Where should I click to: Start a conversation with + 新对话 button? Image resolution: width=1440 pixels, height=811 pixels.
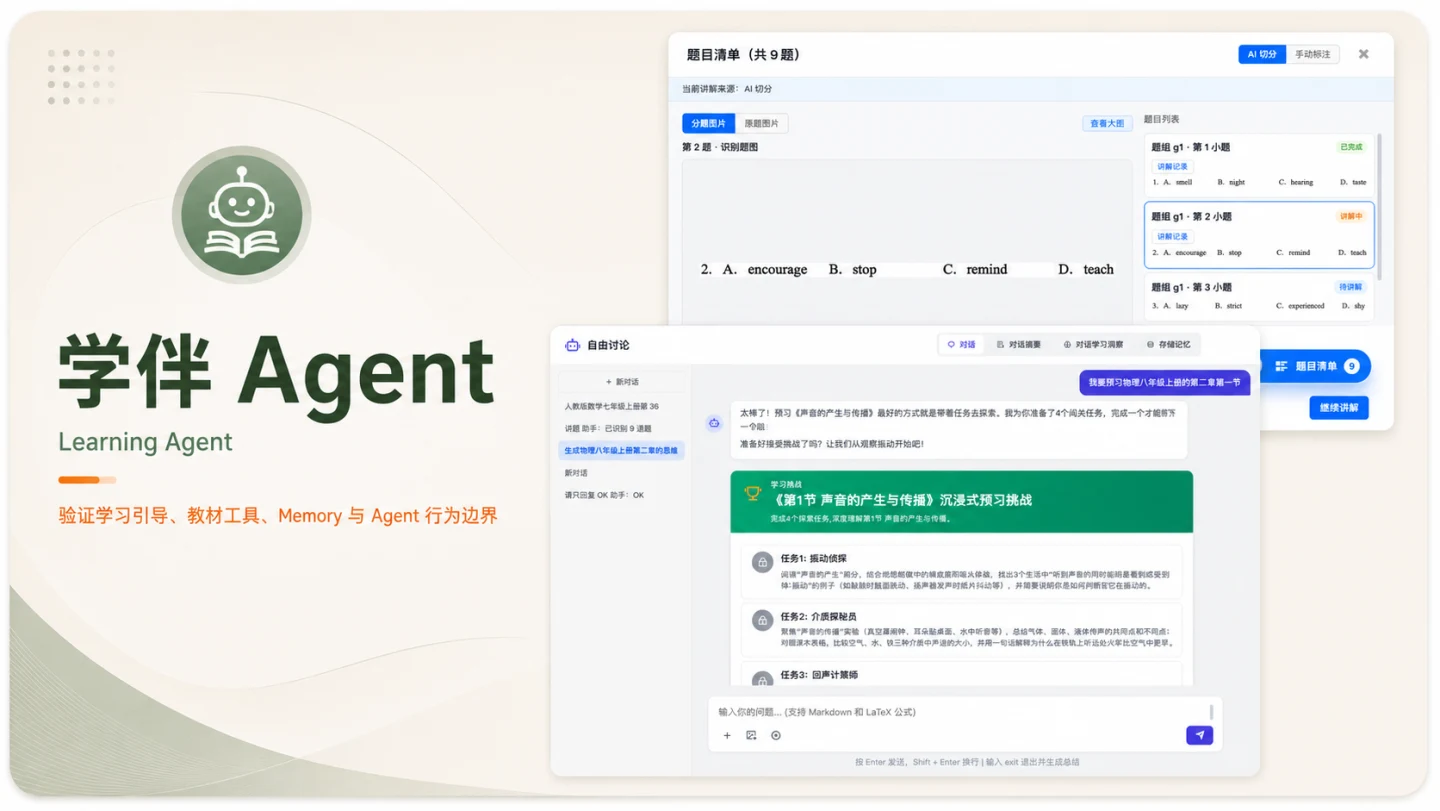point(621,382)
